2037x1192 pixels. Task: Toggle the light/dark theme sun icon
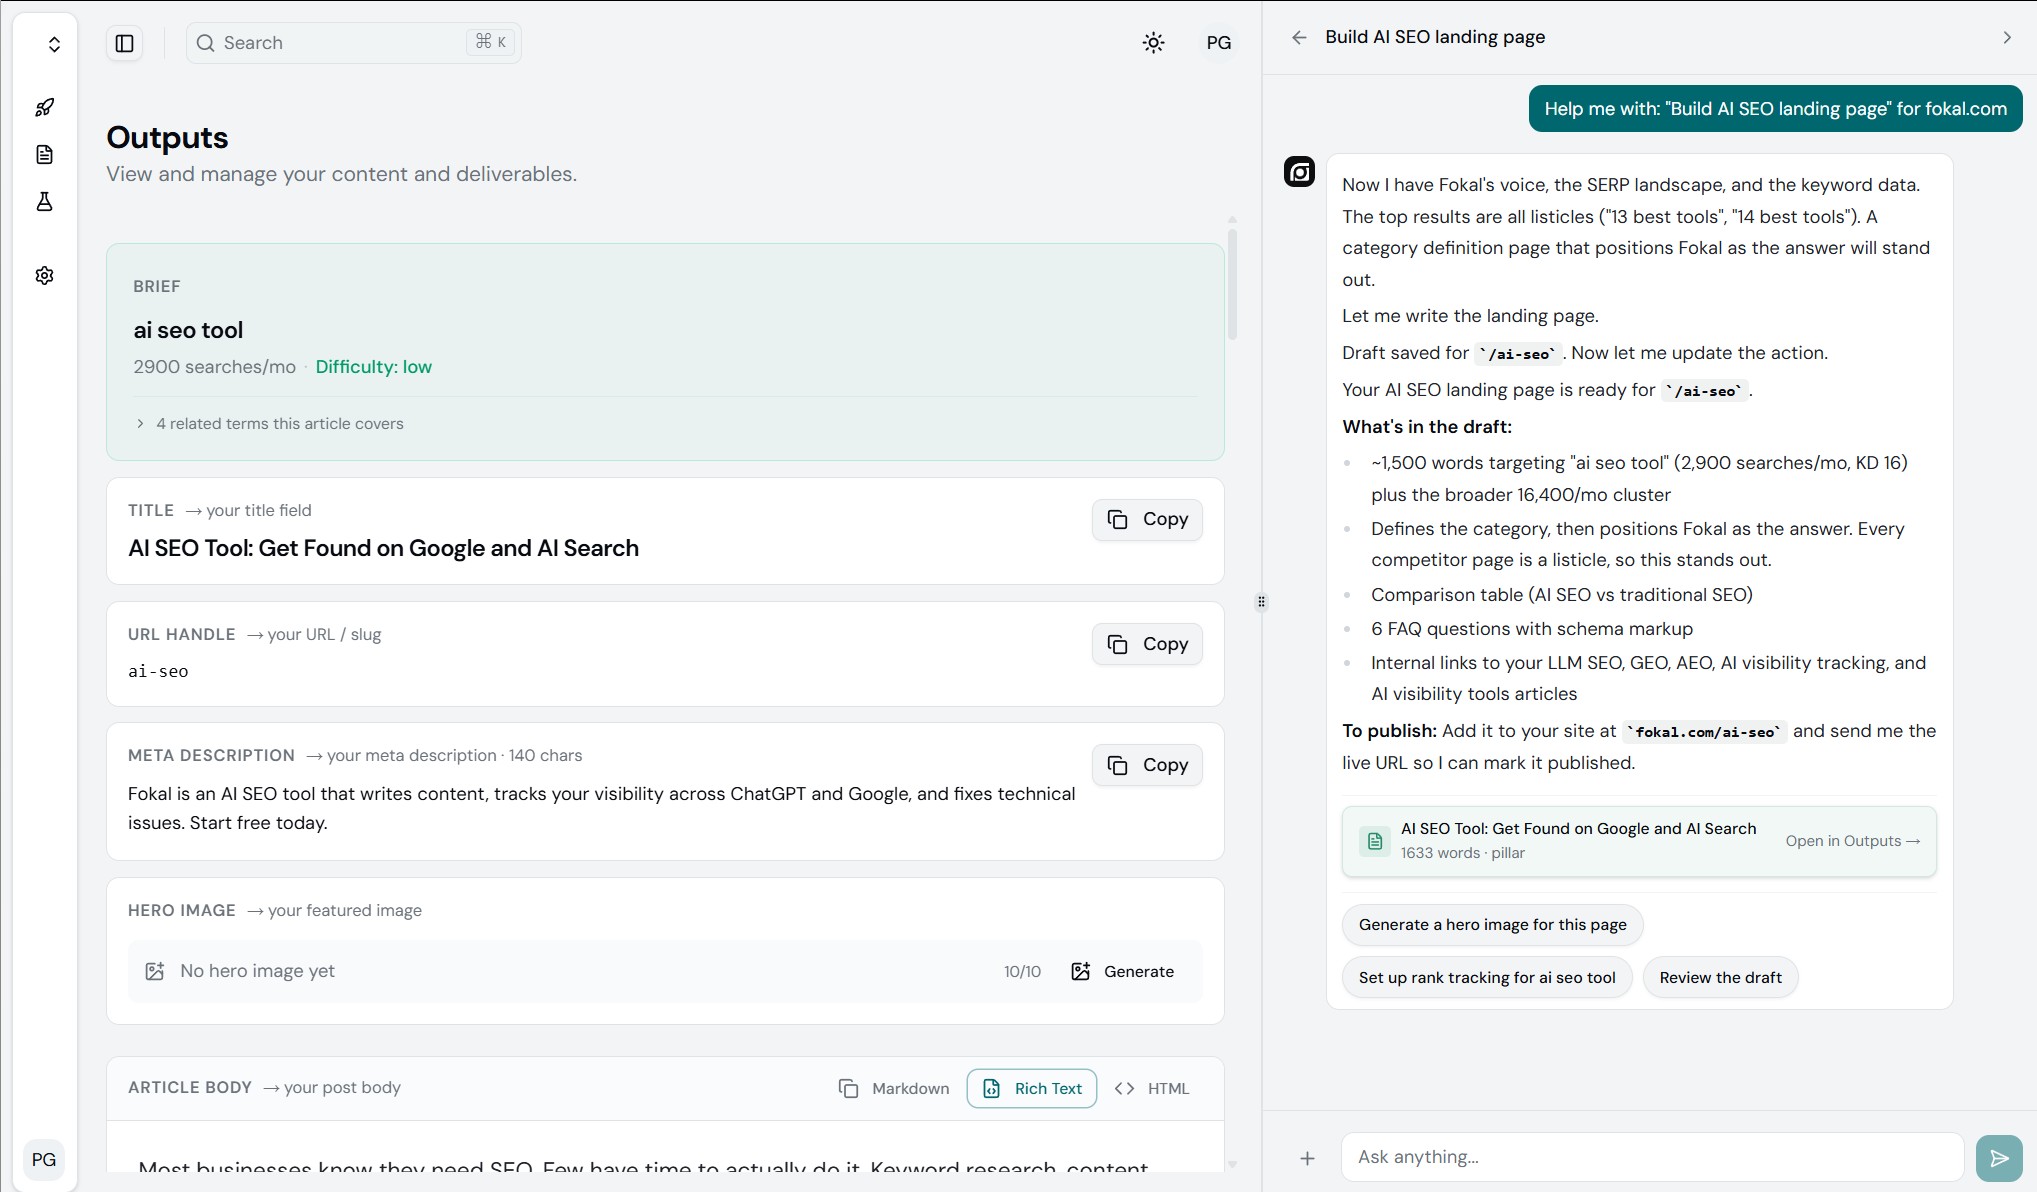(x=1152, y=42)
